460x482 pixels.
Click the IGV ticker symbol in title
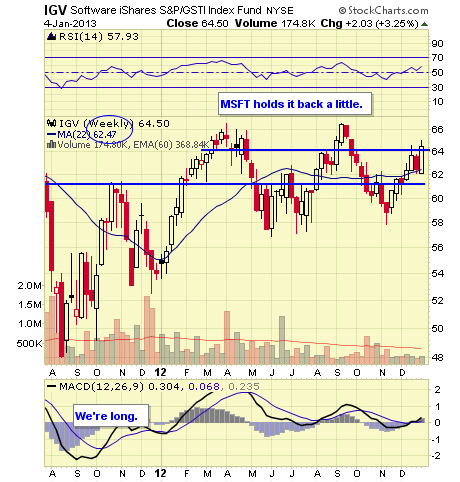pyautogui.click(x=55, y=10)
